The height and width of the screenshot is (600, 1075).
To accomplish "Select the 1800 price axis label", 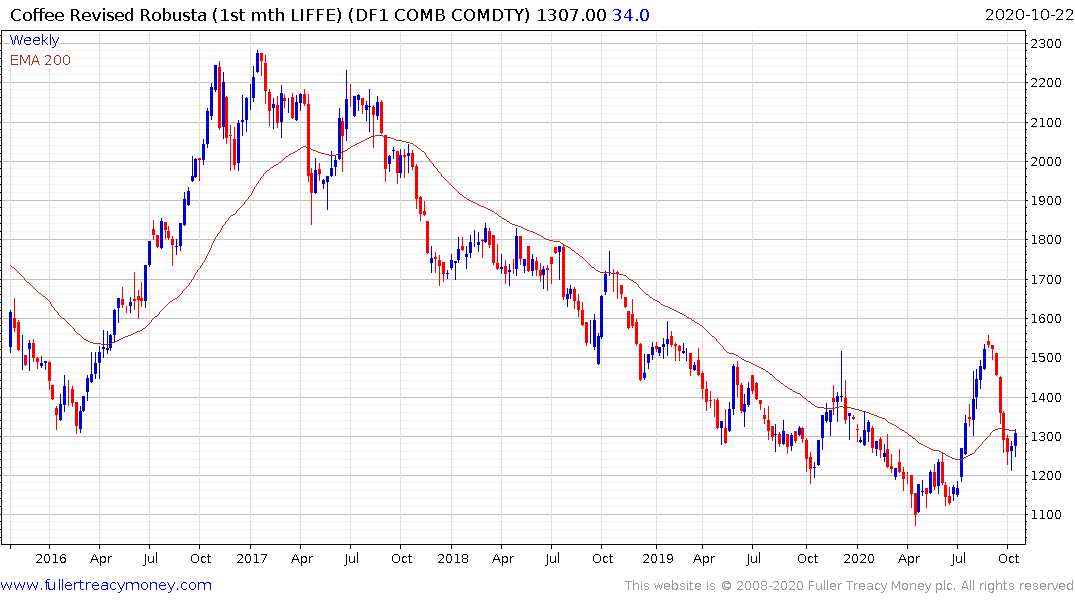I will [1046, 240].
